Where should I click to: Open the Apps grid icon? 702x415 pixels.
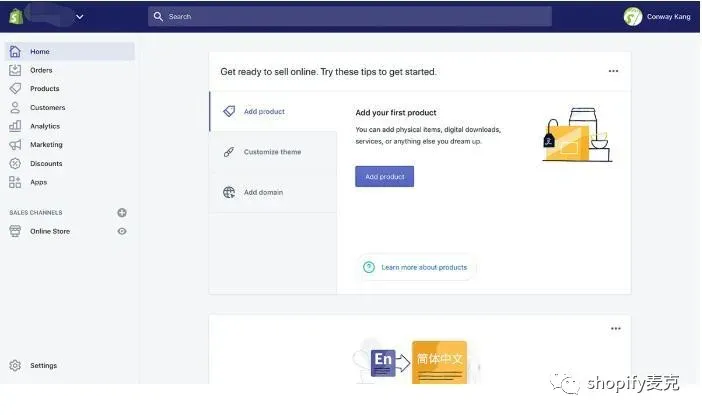[x=15, y=182]
